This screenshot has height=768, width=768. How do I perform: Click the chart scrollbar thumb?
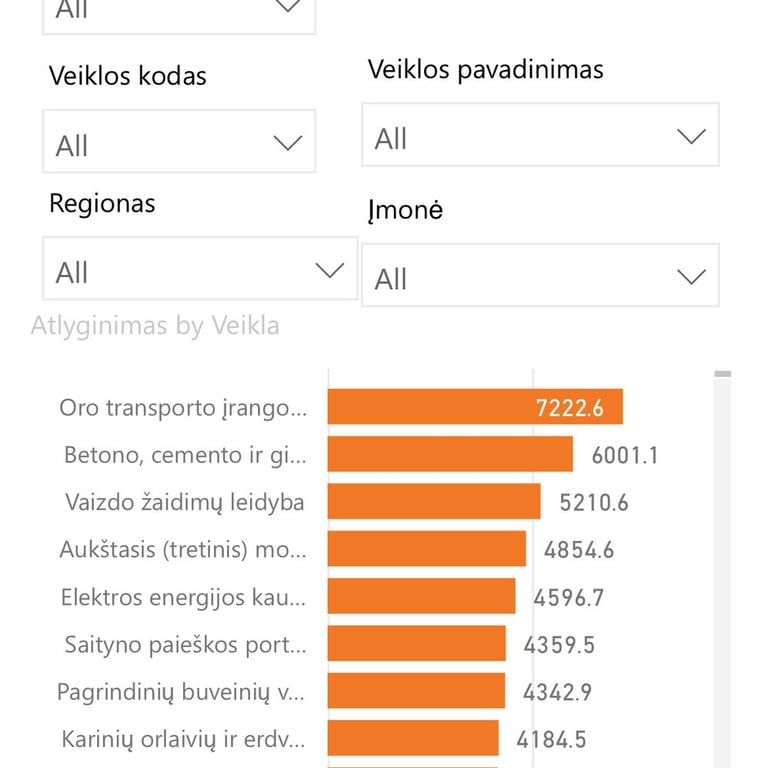point(722,374)
